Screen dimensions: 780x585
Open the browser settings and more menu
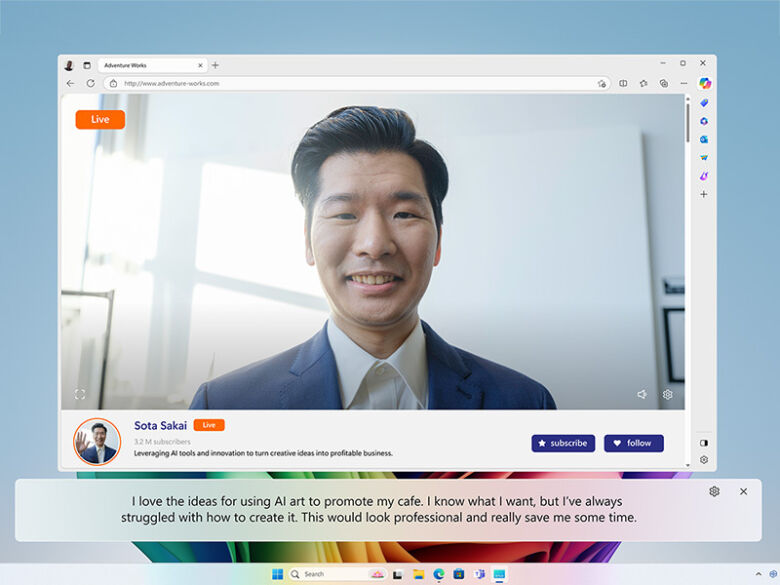coord(684,83)
